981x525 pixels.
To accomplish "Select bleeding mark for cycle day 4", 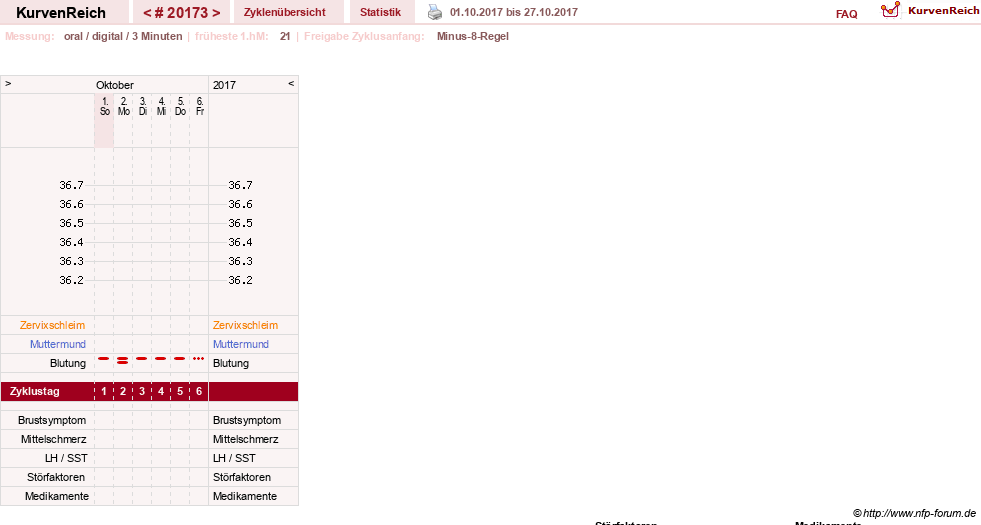I will click(x=161, y=359).
